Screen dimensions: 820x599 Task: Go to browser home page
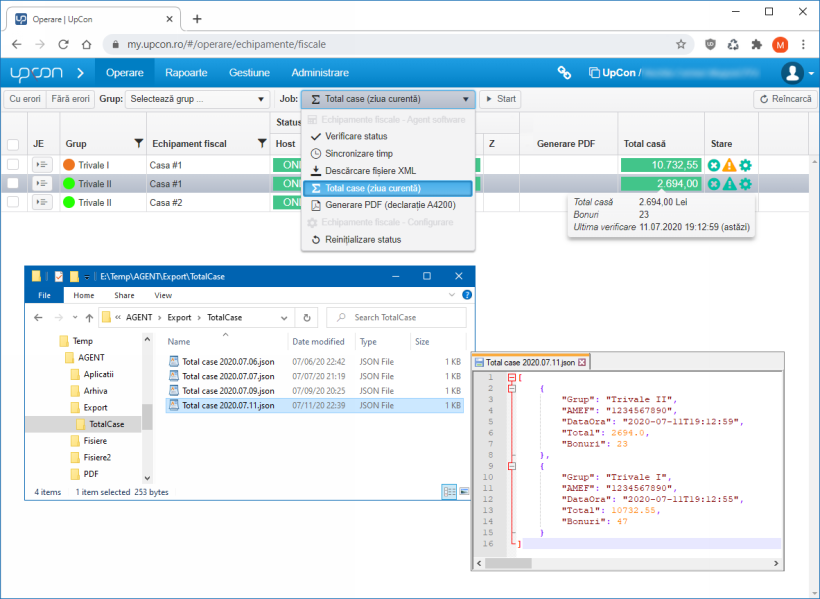pos(86,44)
